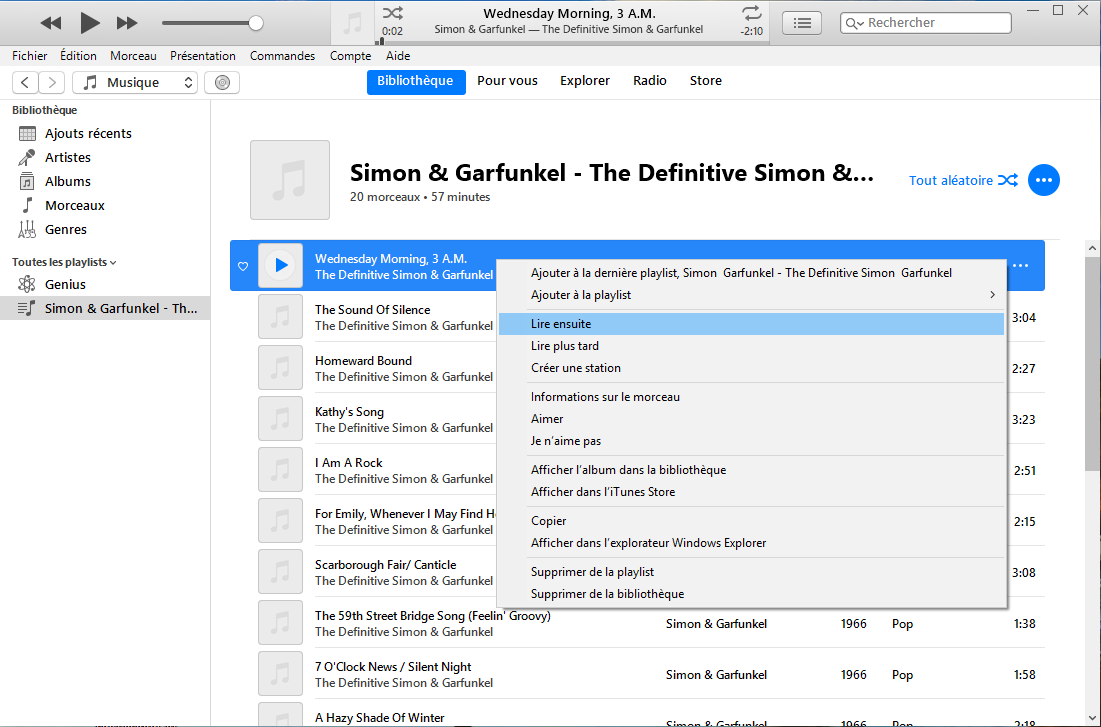Click the fast-forward next track button
1101x727 pixels.
point(127,23)
